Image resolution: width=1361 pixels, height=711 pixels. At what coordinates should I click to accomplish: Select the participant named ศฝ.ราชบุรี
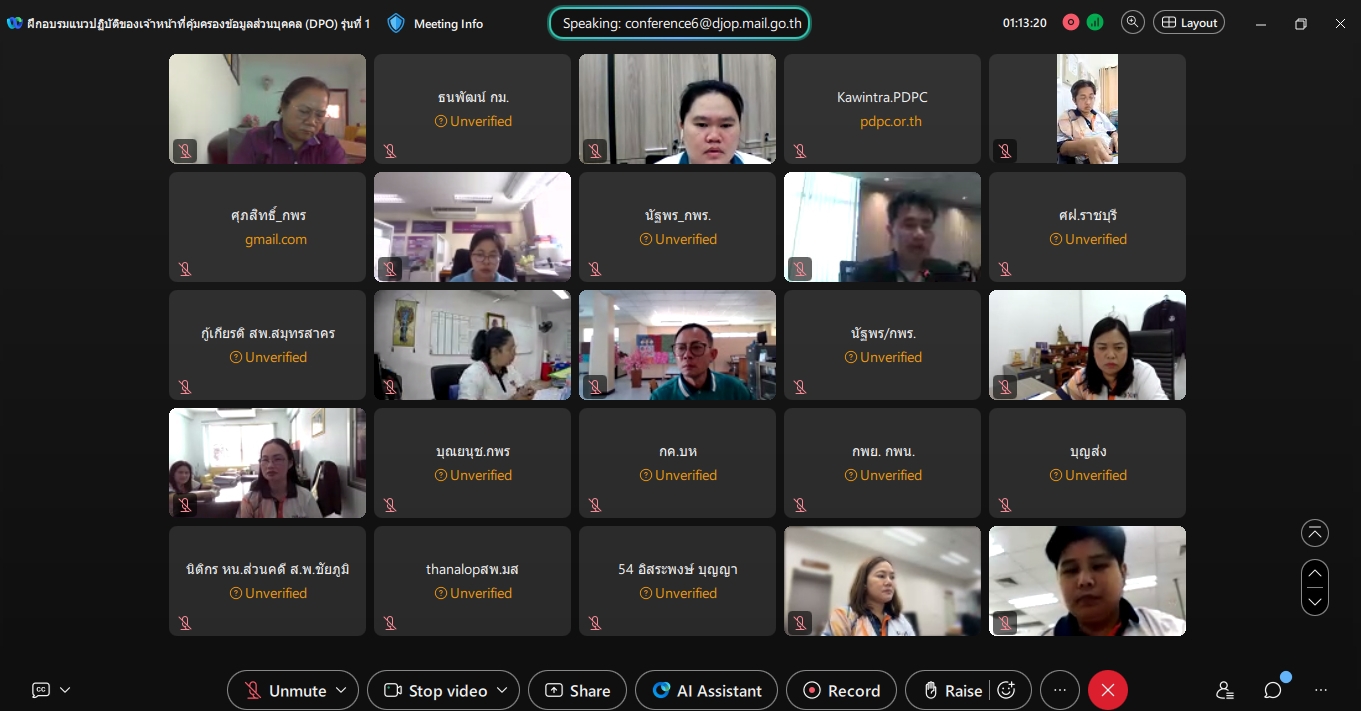point(1088,215)
